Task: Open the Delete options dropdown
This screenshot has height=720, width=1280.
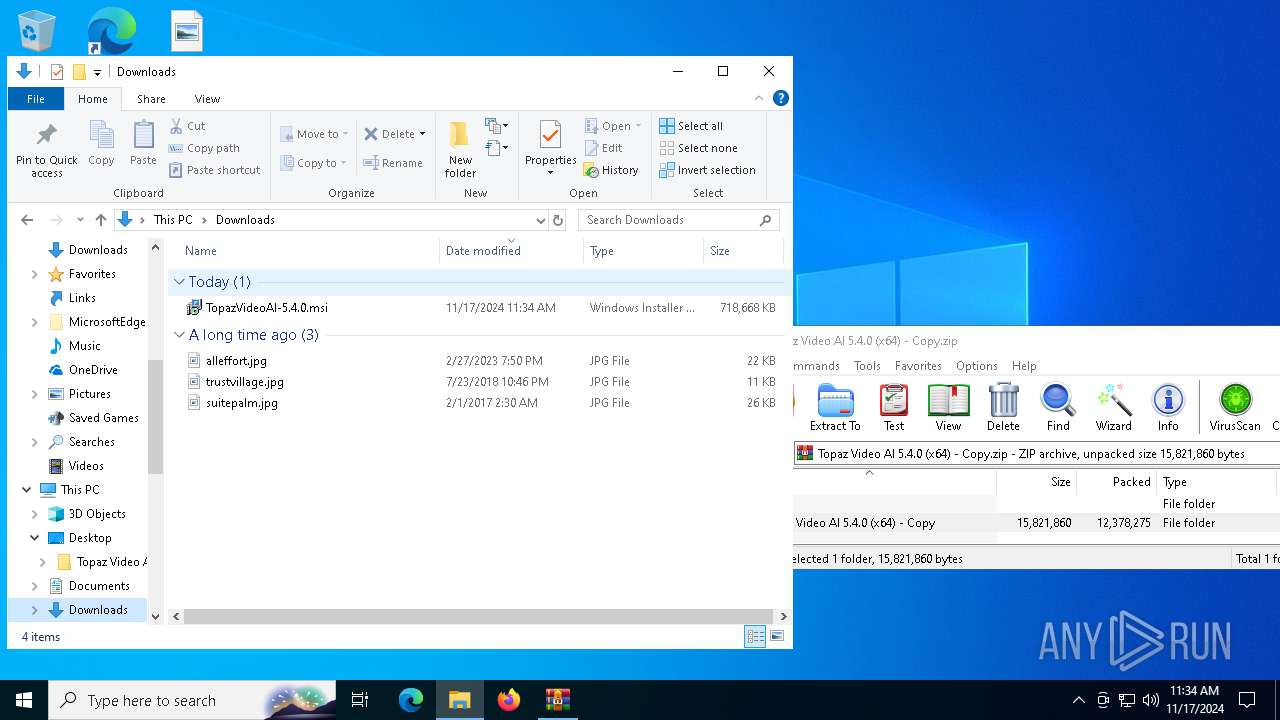Action: (422, 134)
